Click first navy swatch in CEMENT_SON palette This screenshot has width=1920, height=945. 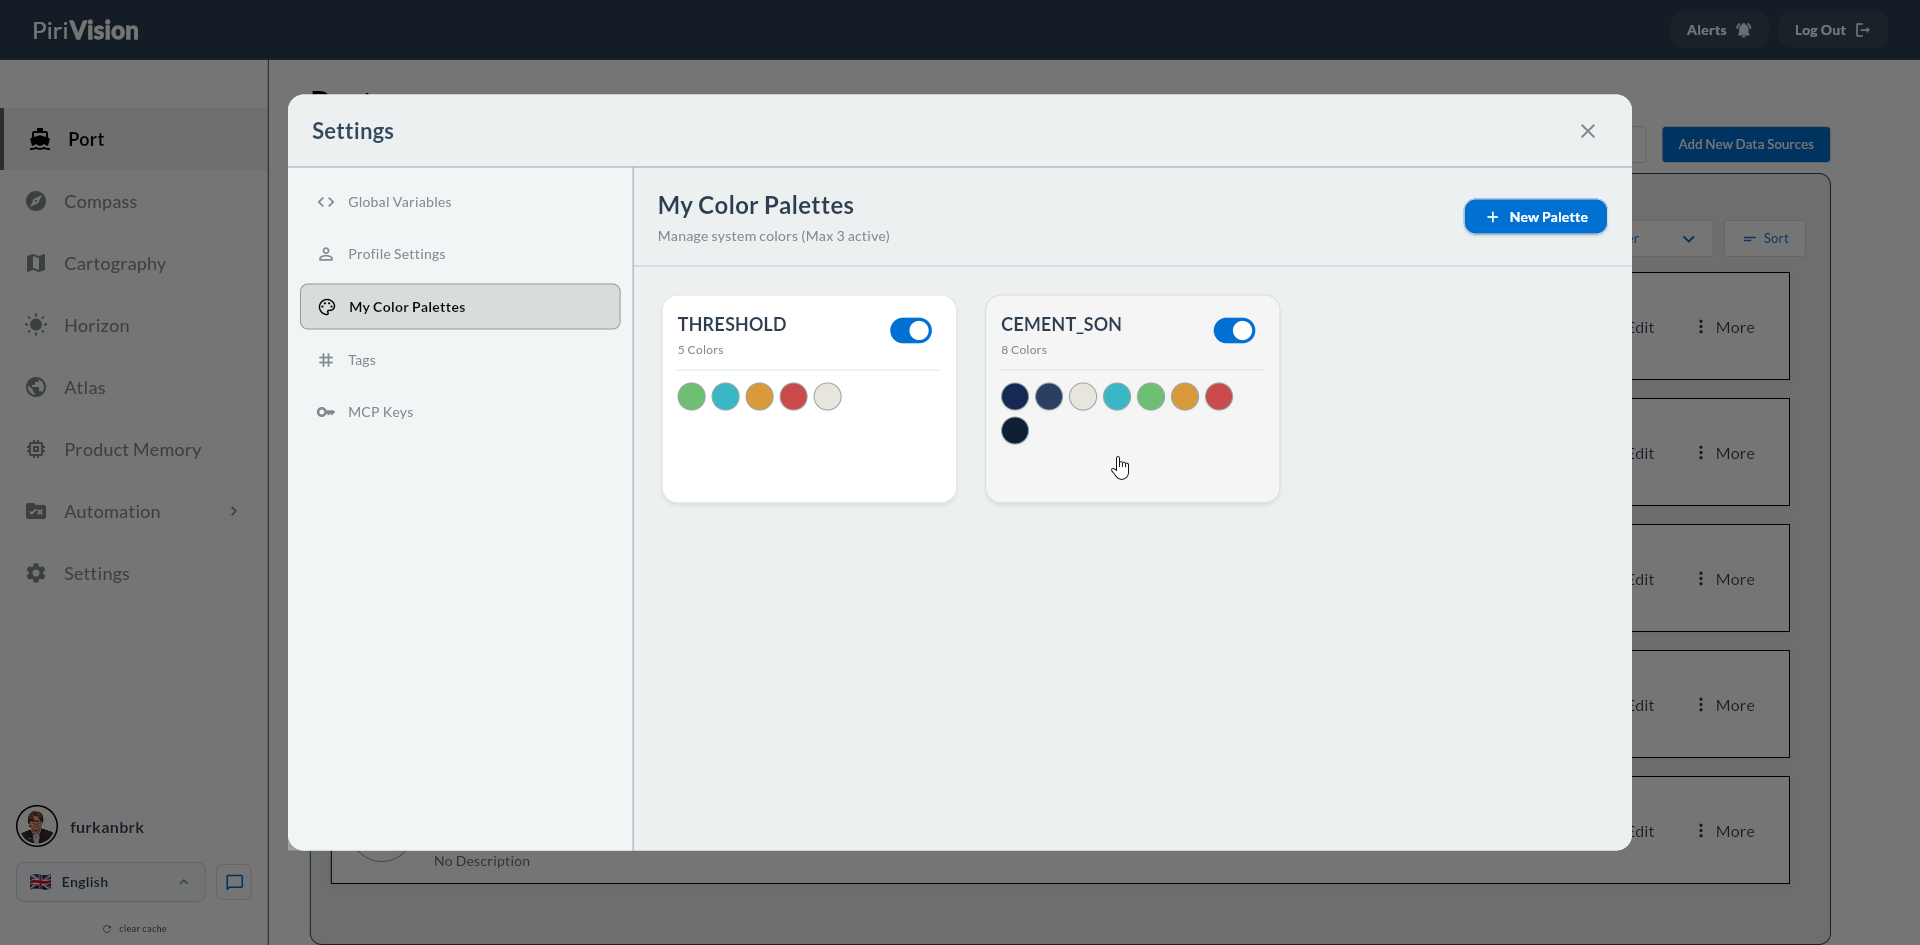[x=1015, y=397]
